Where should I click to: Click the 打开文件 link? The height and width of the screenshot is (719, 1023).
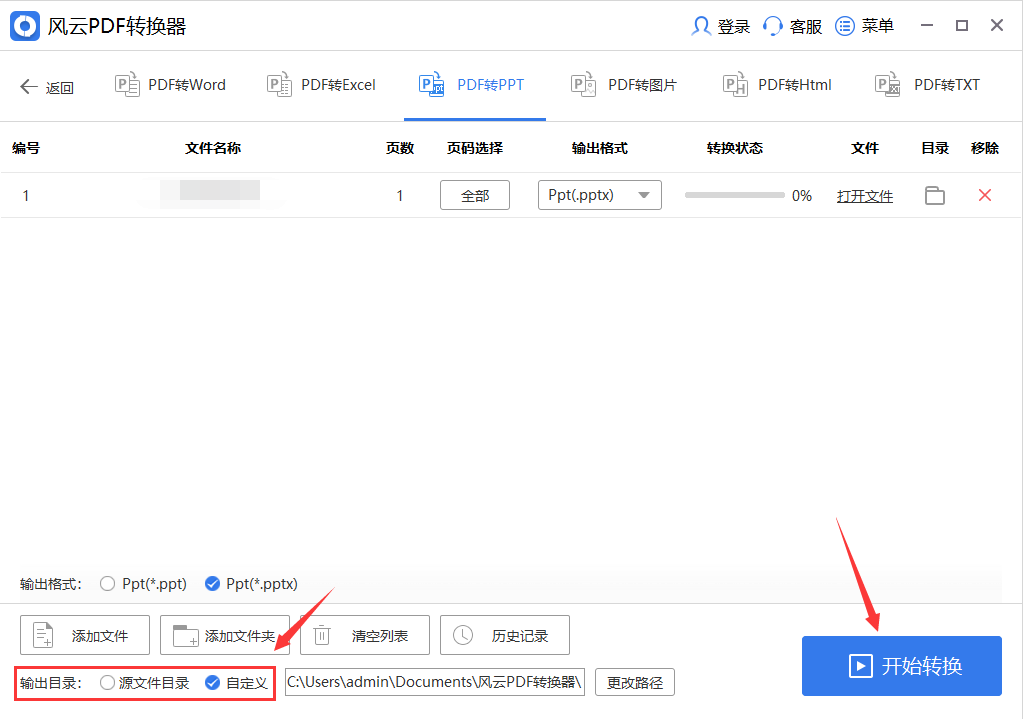[865, 196]
